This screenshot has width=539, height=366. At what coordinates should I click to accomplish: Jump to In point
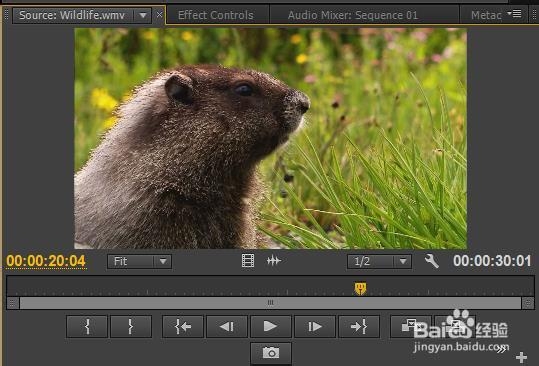pyautogui.click(x=183, y=326)
